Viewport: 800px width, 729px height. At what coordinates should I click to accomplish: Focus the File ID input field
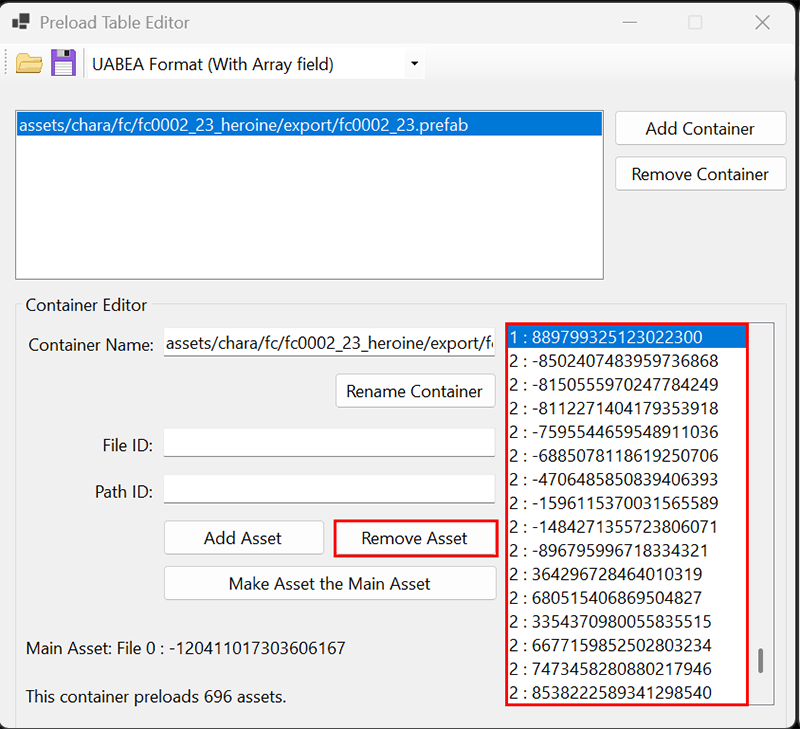pos(329,443)
